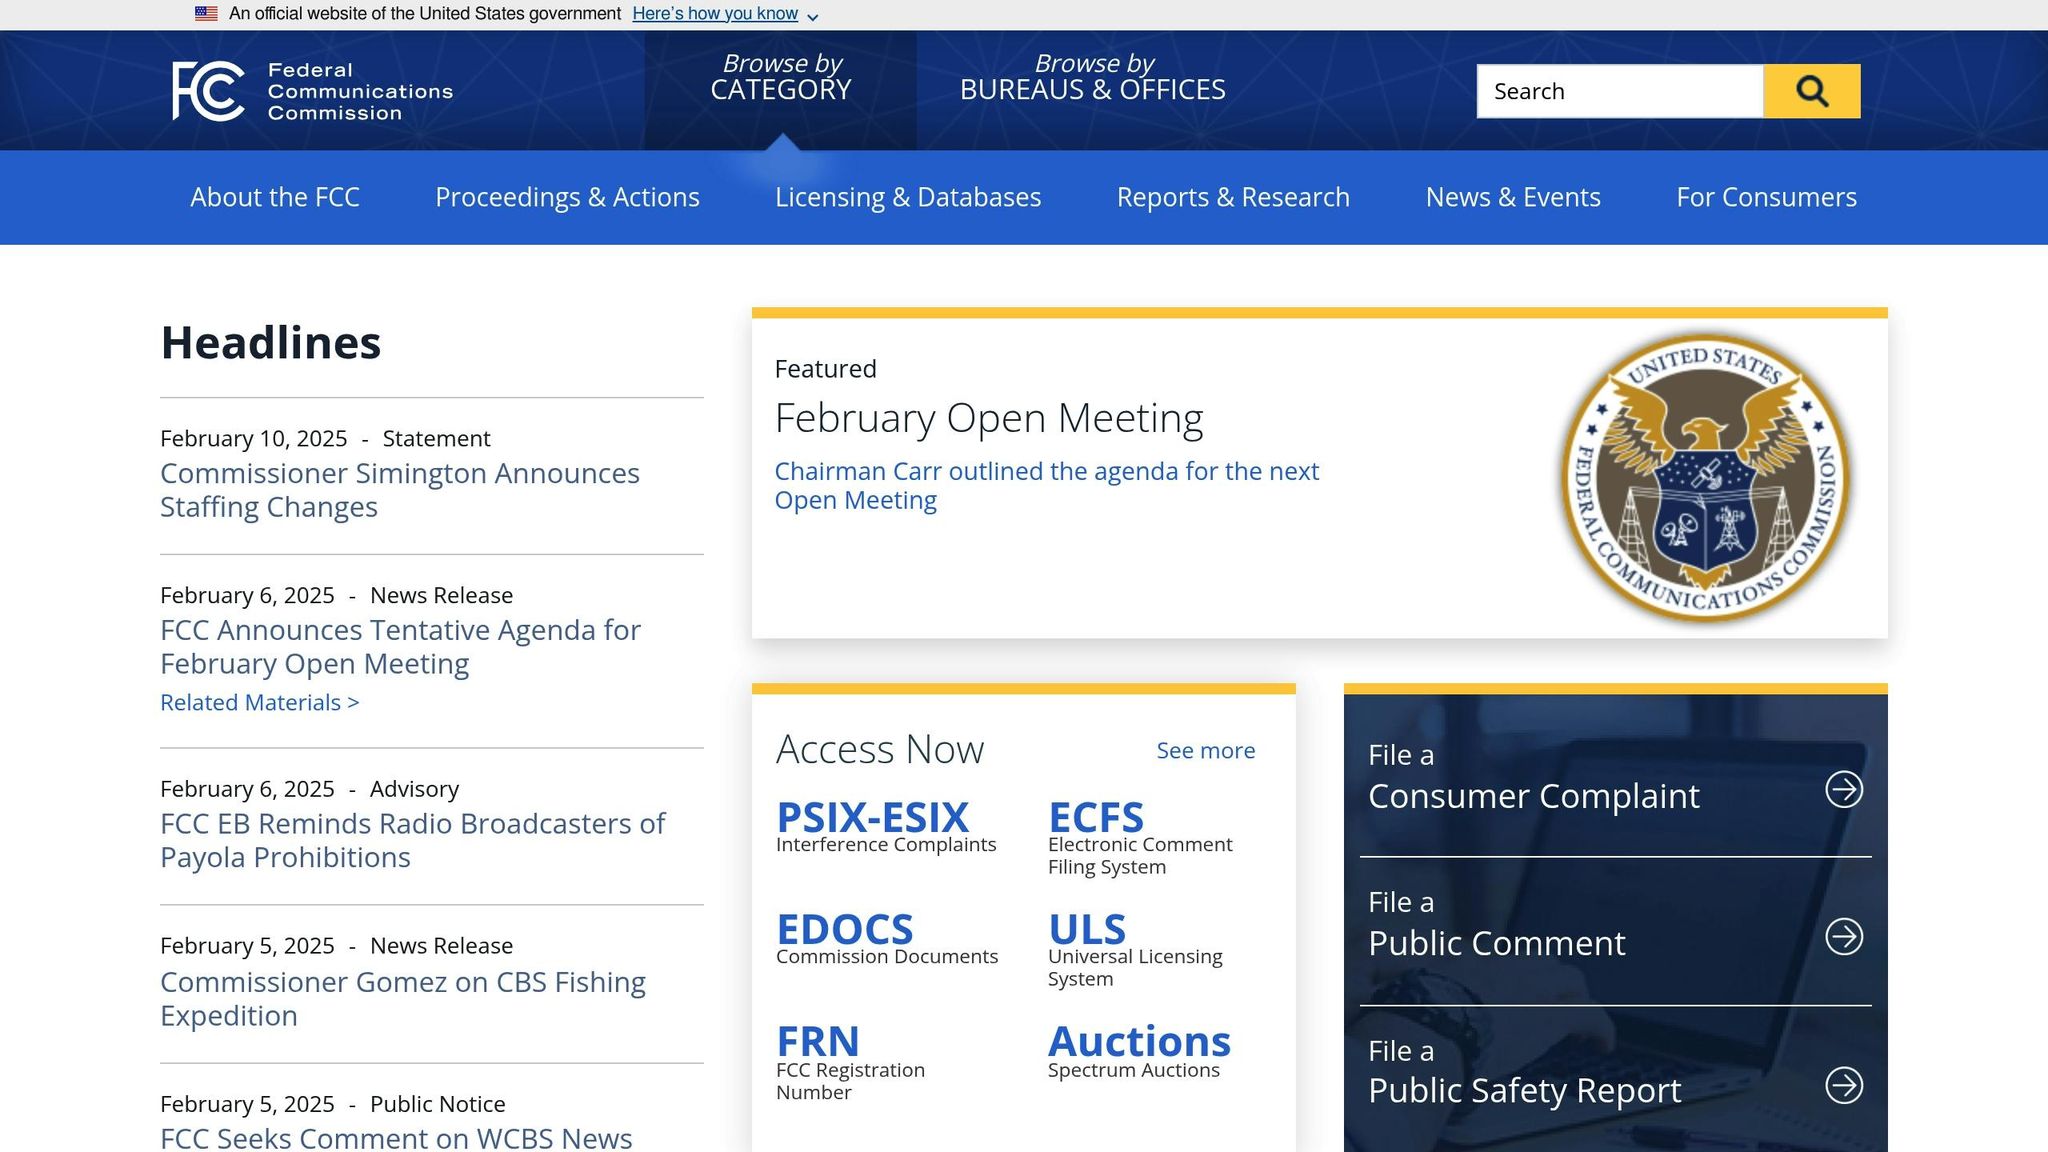
Task: Open Reports & Research menu
Action: (1233, 197)
